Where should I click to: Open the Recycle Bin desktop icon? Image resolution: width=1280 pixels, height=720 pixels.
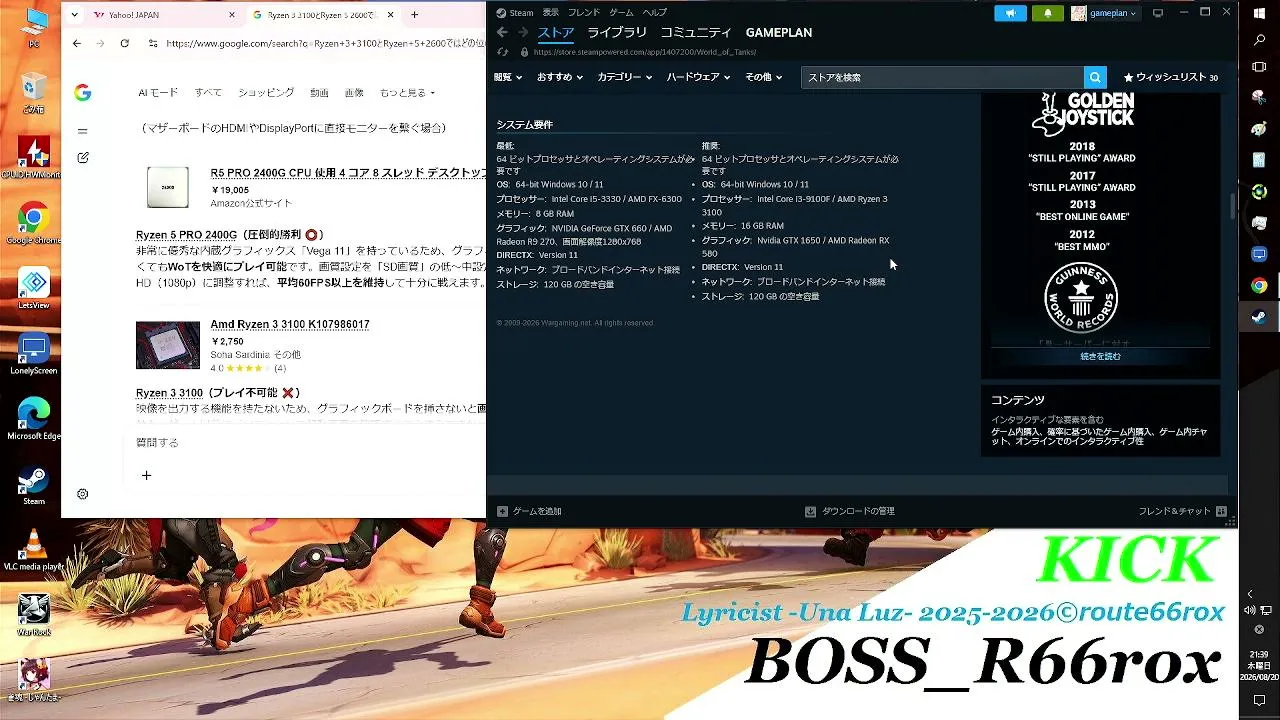tap(34, 92)
